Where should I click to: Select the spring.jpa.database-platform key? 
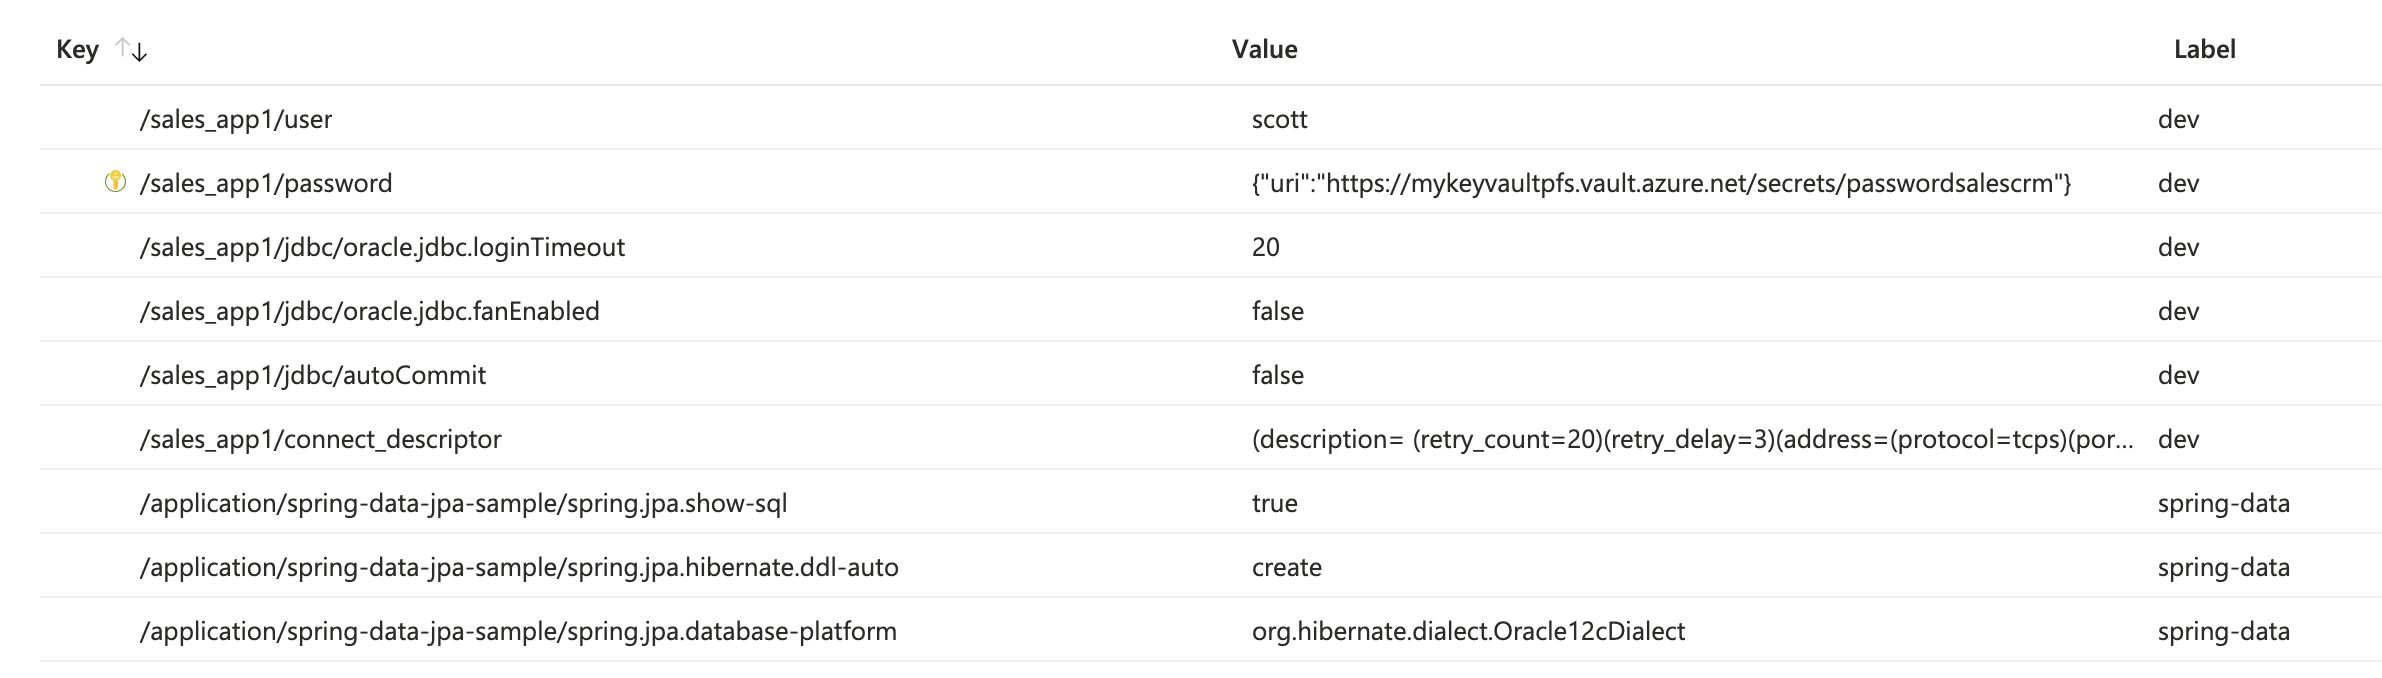click(520, 631)
